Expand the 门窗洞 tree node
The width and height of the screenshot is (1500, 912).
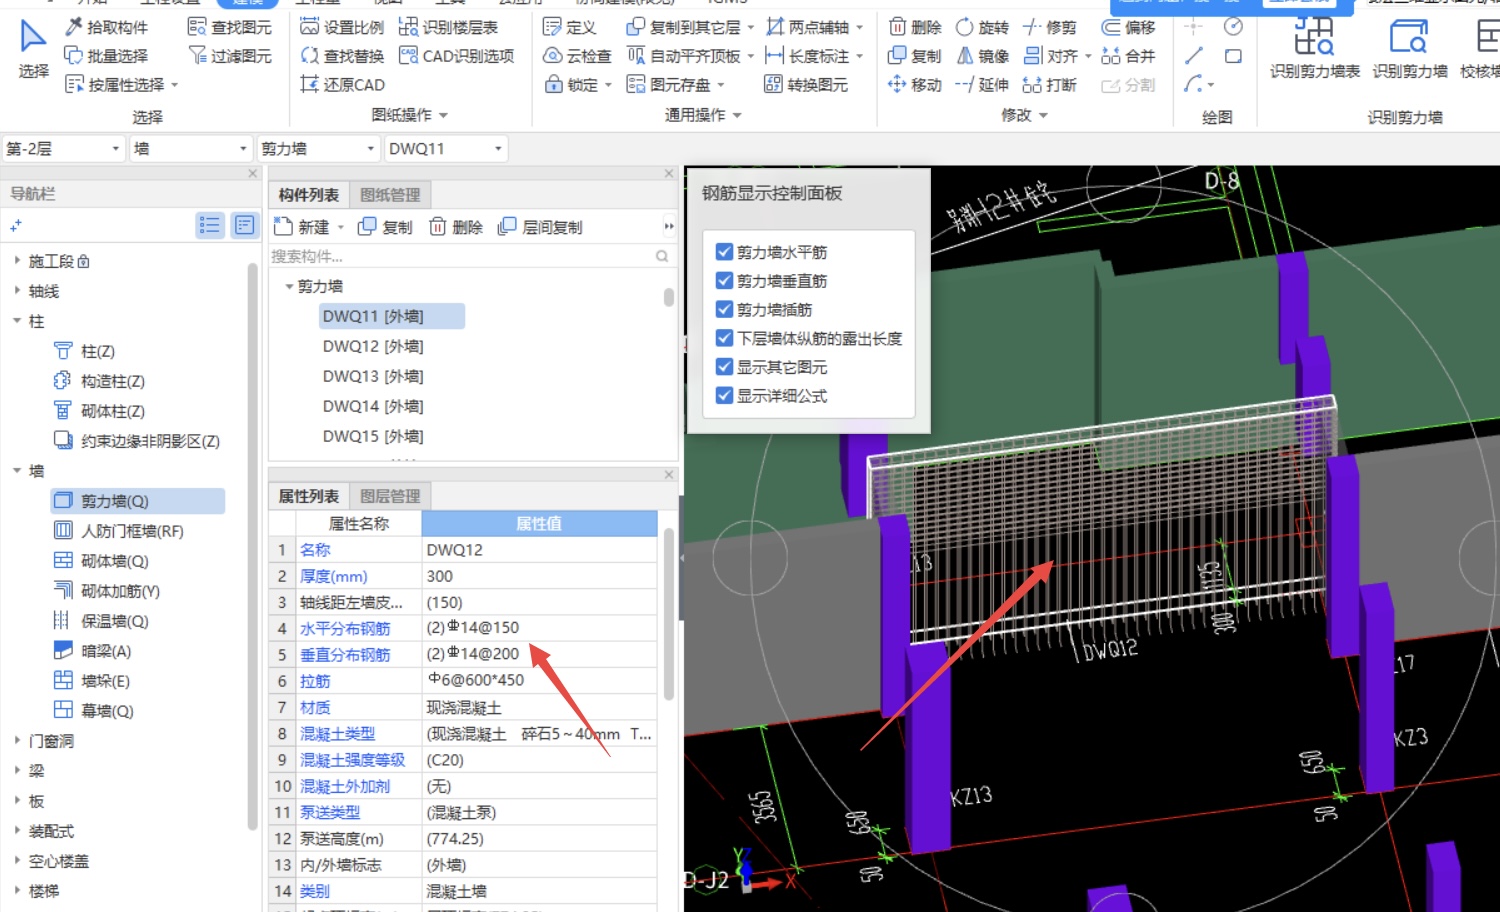point(17,741)
